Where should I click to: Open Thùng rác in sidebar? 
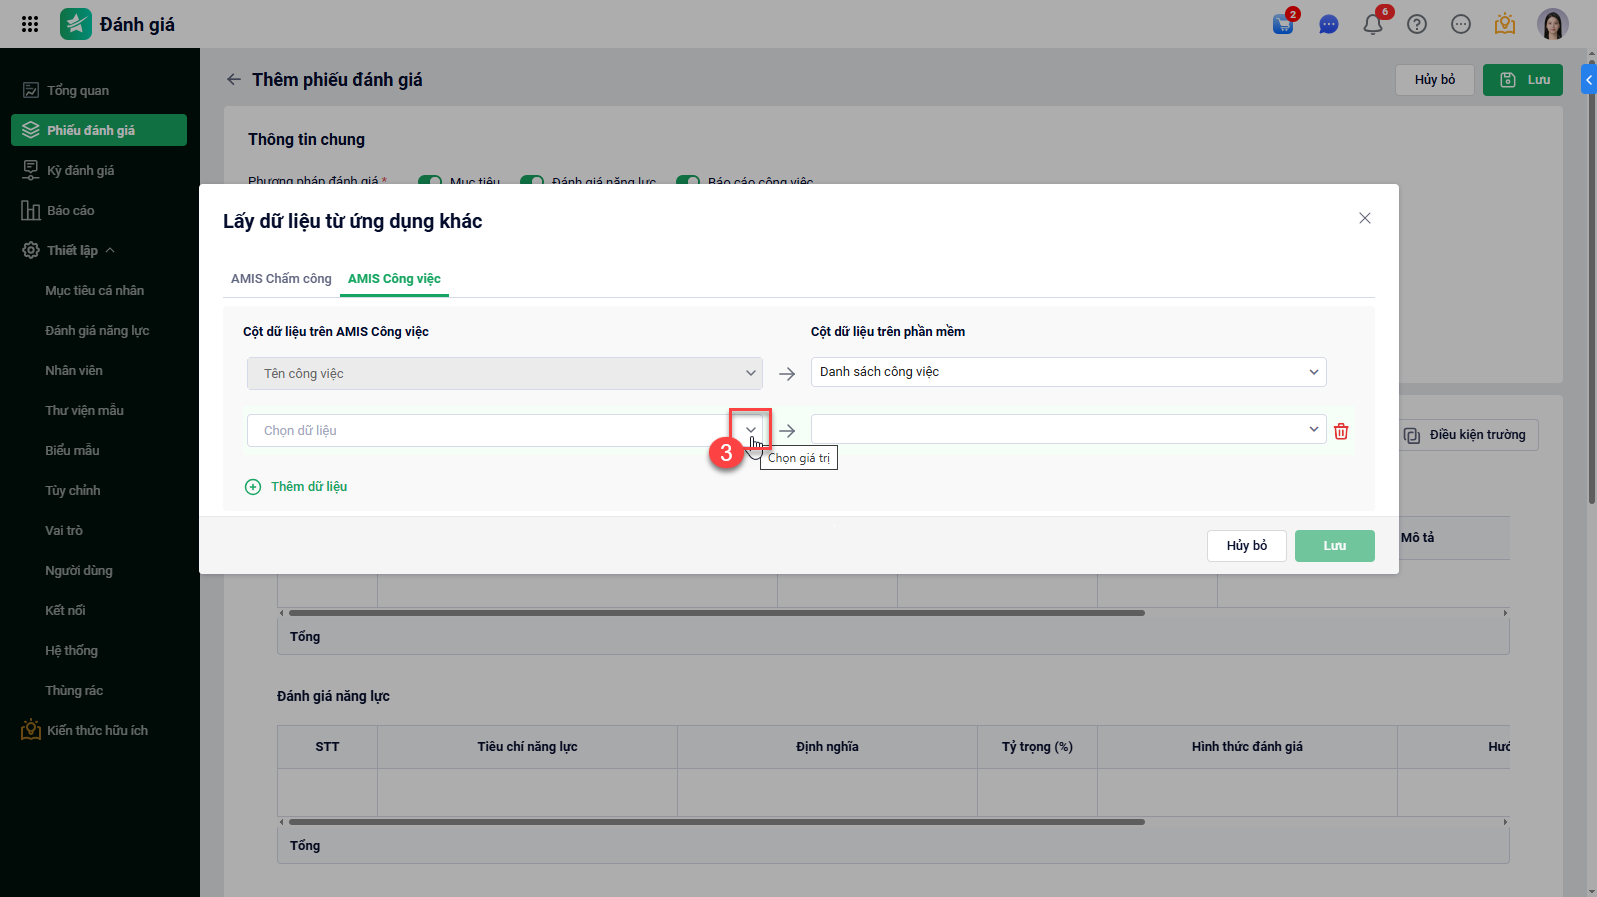click(x=74, y=690)
